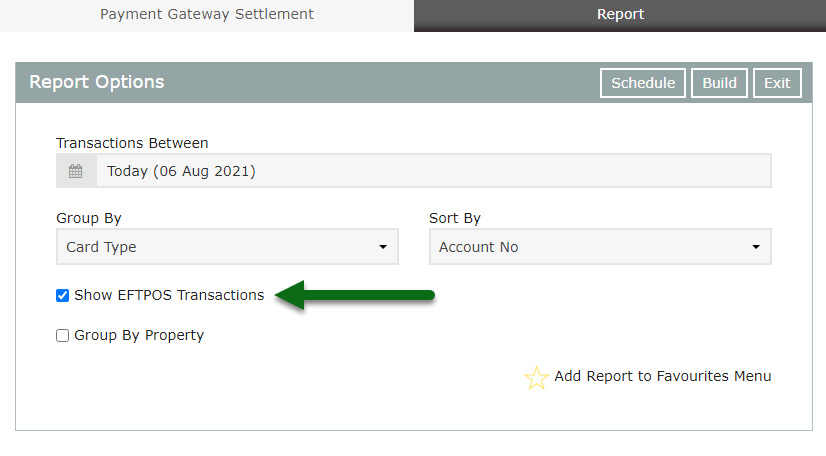Click the Build button
The height and width of the screenshot is (456, 826).
[719, 83]
